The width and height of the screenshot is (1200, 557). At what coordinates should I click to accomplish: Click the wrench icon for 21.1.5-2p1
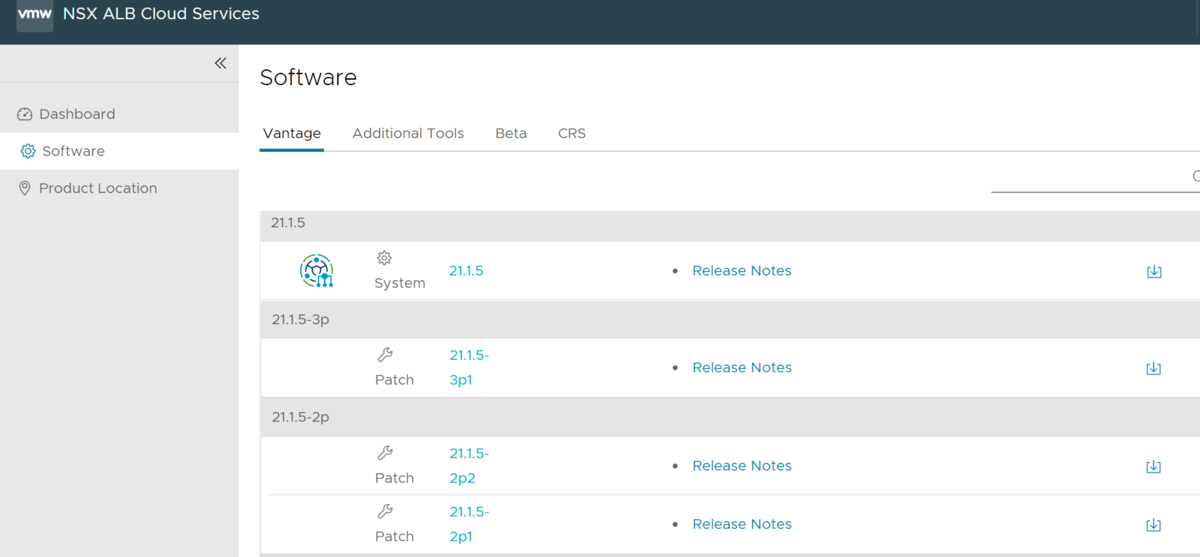[385, 511]
